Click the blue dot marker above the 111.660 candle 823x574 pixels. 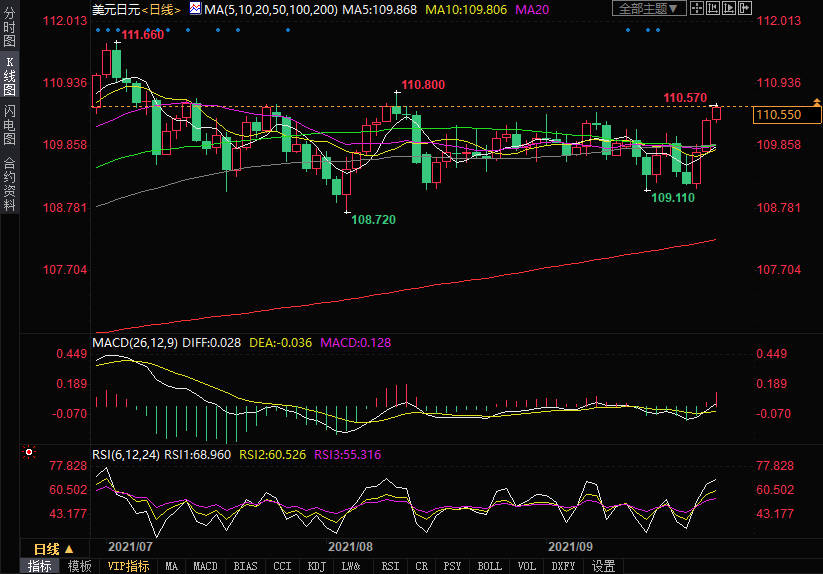[x=118, y=30]
